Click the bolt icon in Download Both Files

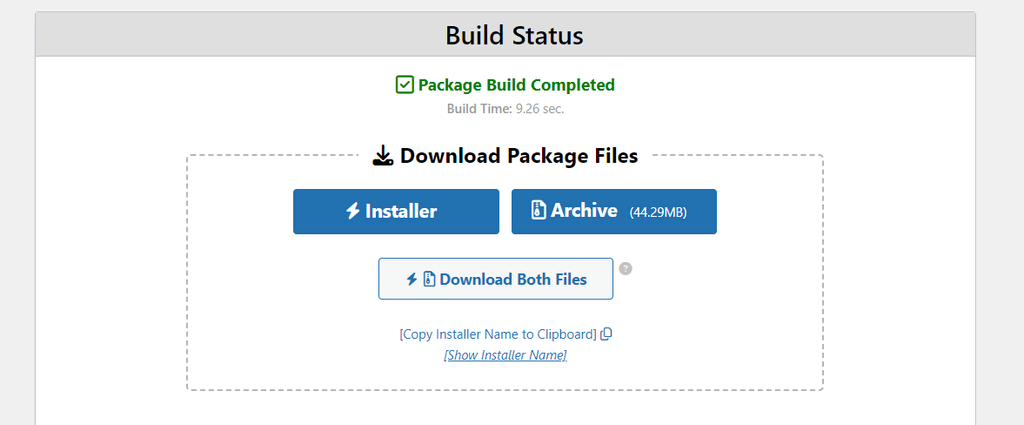point(411,279)
